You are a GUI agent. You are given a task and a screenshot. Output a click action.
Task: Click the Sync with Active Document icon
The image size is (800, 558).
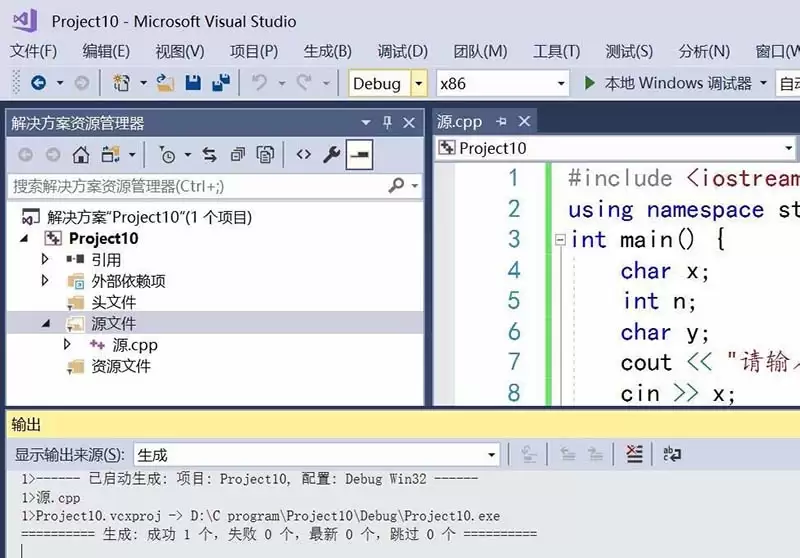tap(209, 155)
